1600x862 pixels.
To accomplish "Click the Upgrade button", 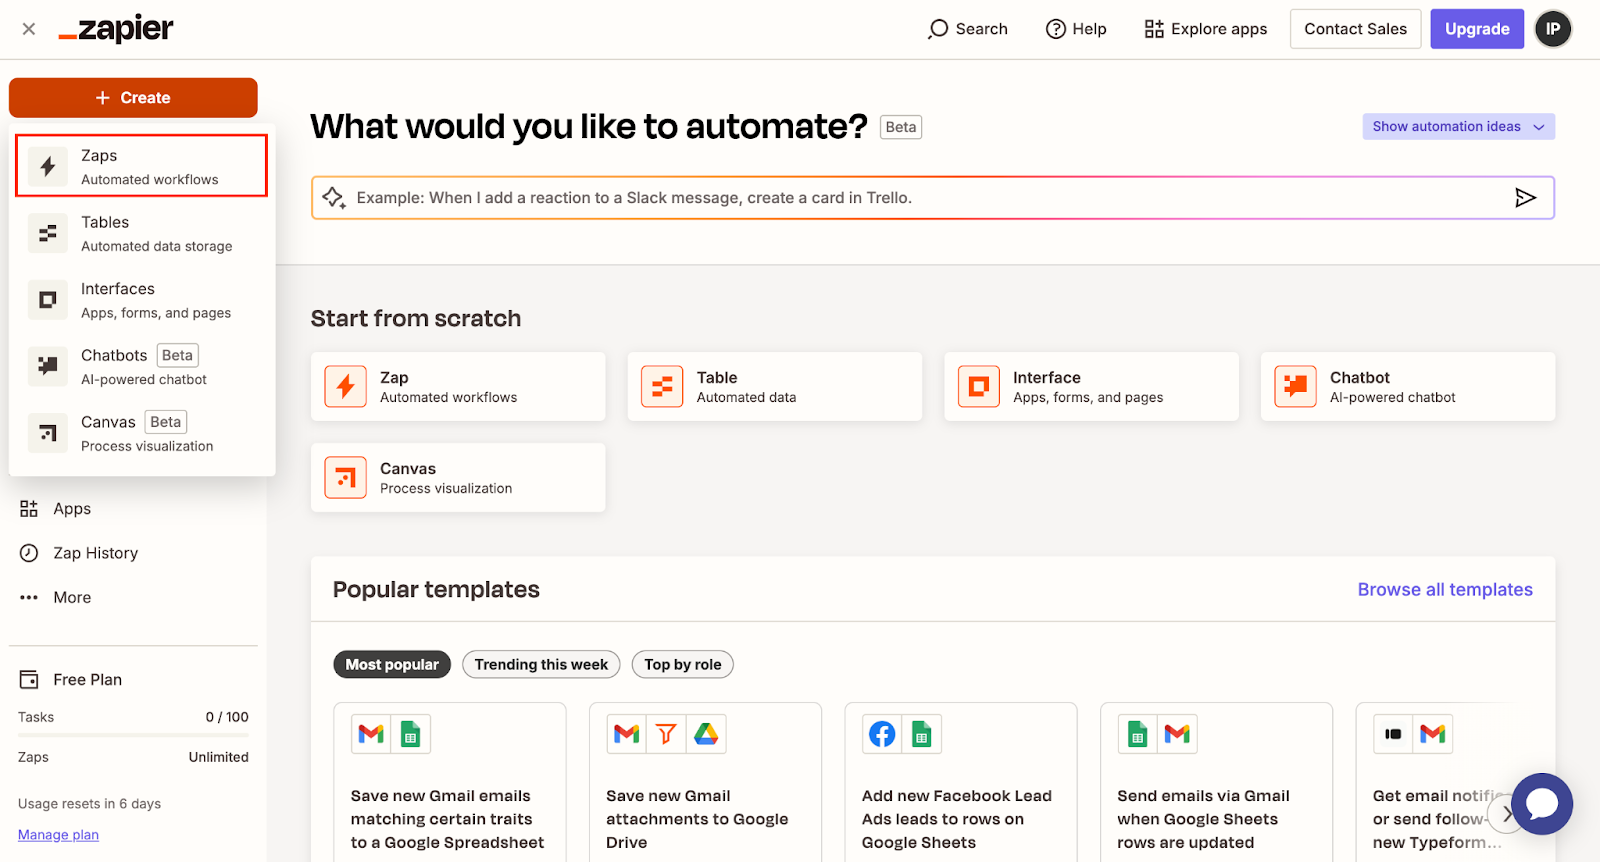I will [1476, 29].
